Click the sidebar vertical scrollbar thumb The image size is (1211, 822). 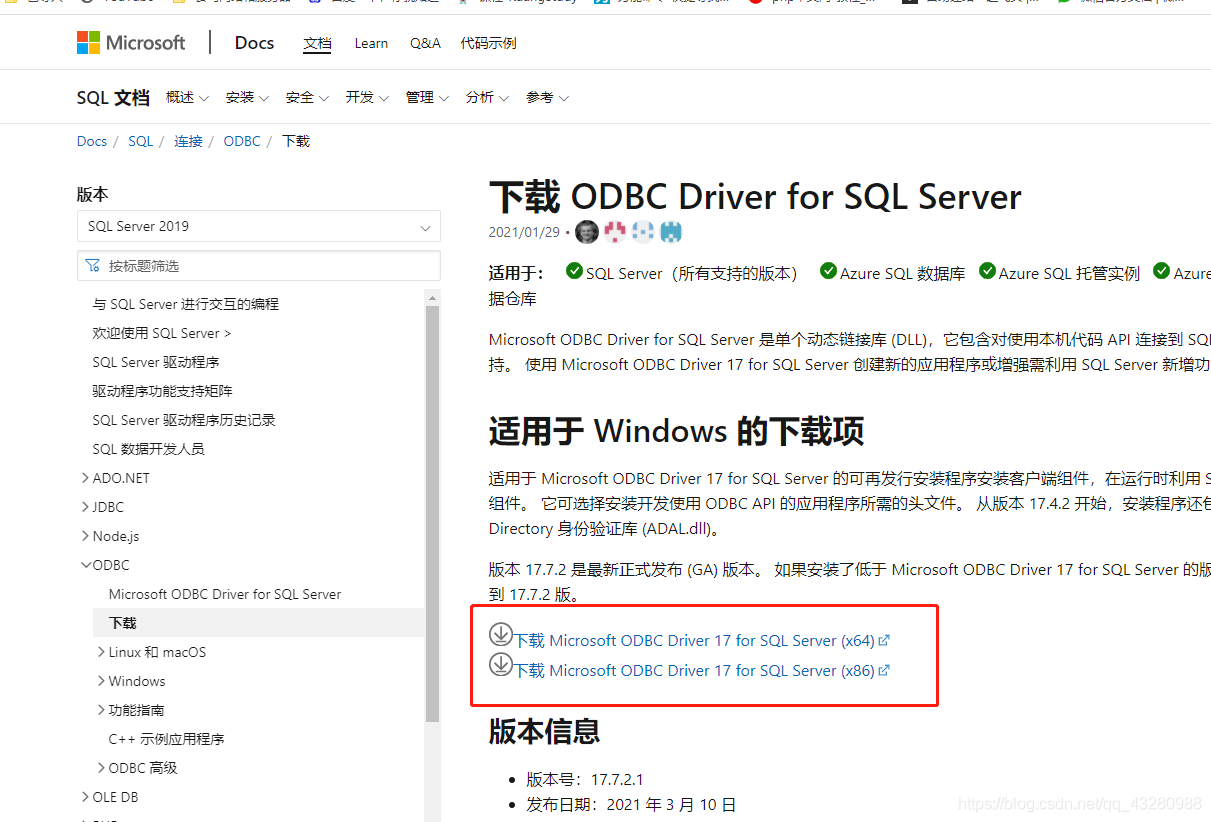[x=433, y=513]
